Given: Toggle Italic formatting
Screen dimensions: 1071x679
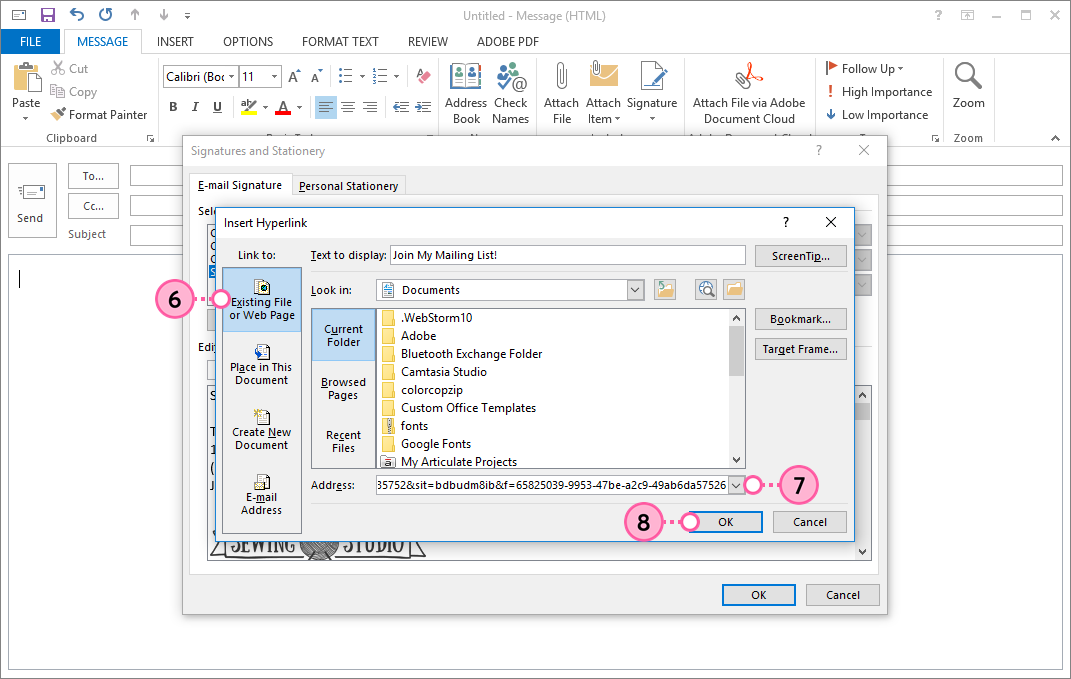Looking at the screenshot, I should tap(195, 107).
